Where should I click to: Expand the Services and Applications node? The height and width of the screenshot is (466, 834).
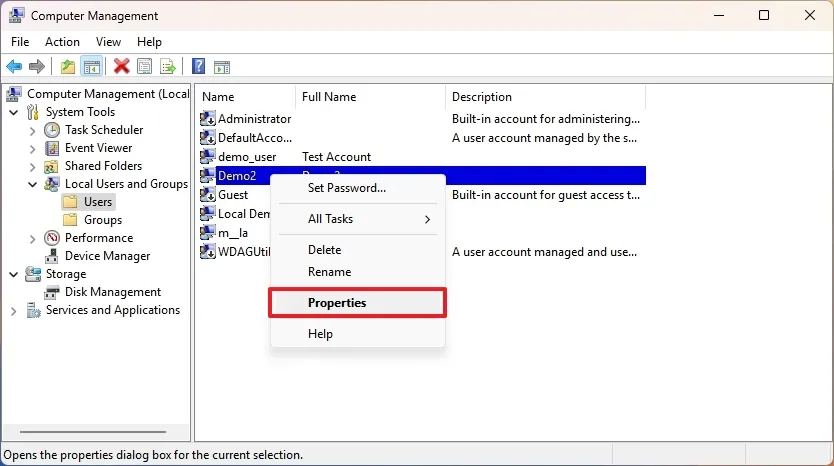pos(14,310)
